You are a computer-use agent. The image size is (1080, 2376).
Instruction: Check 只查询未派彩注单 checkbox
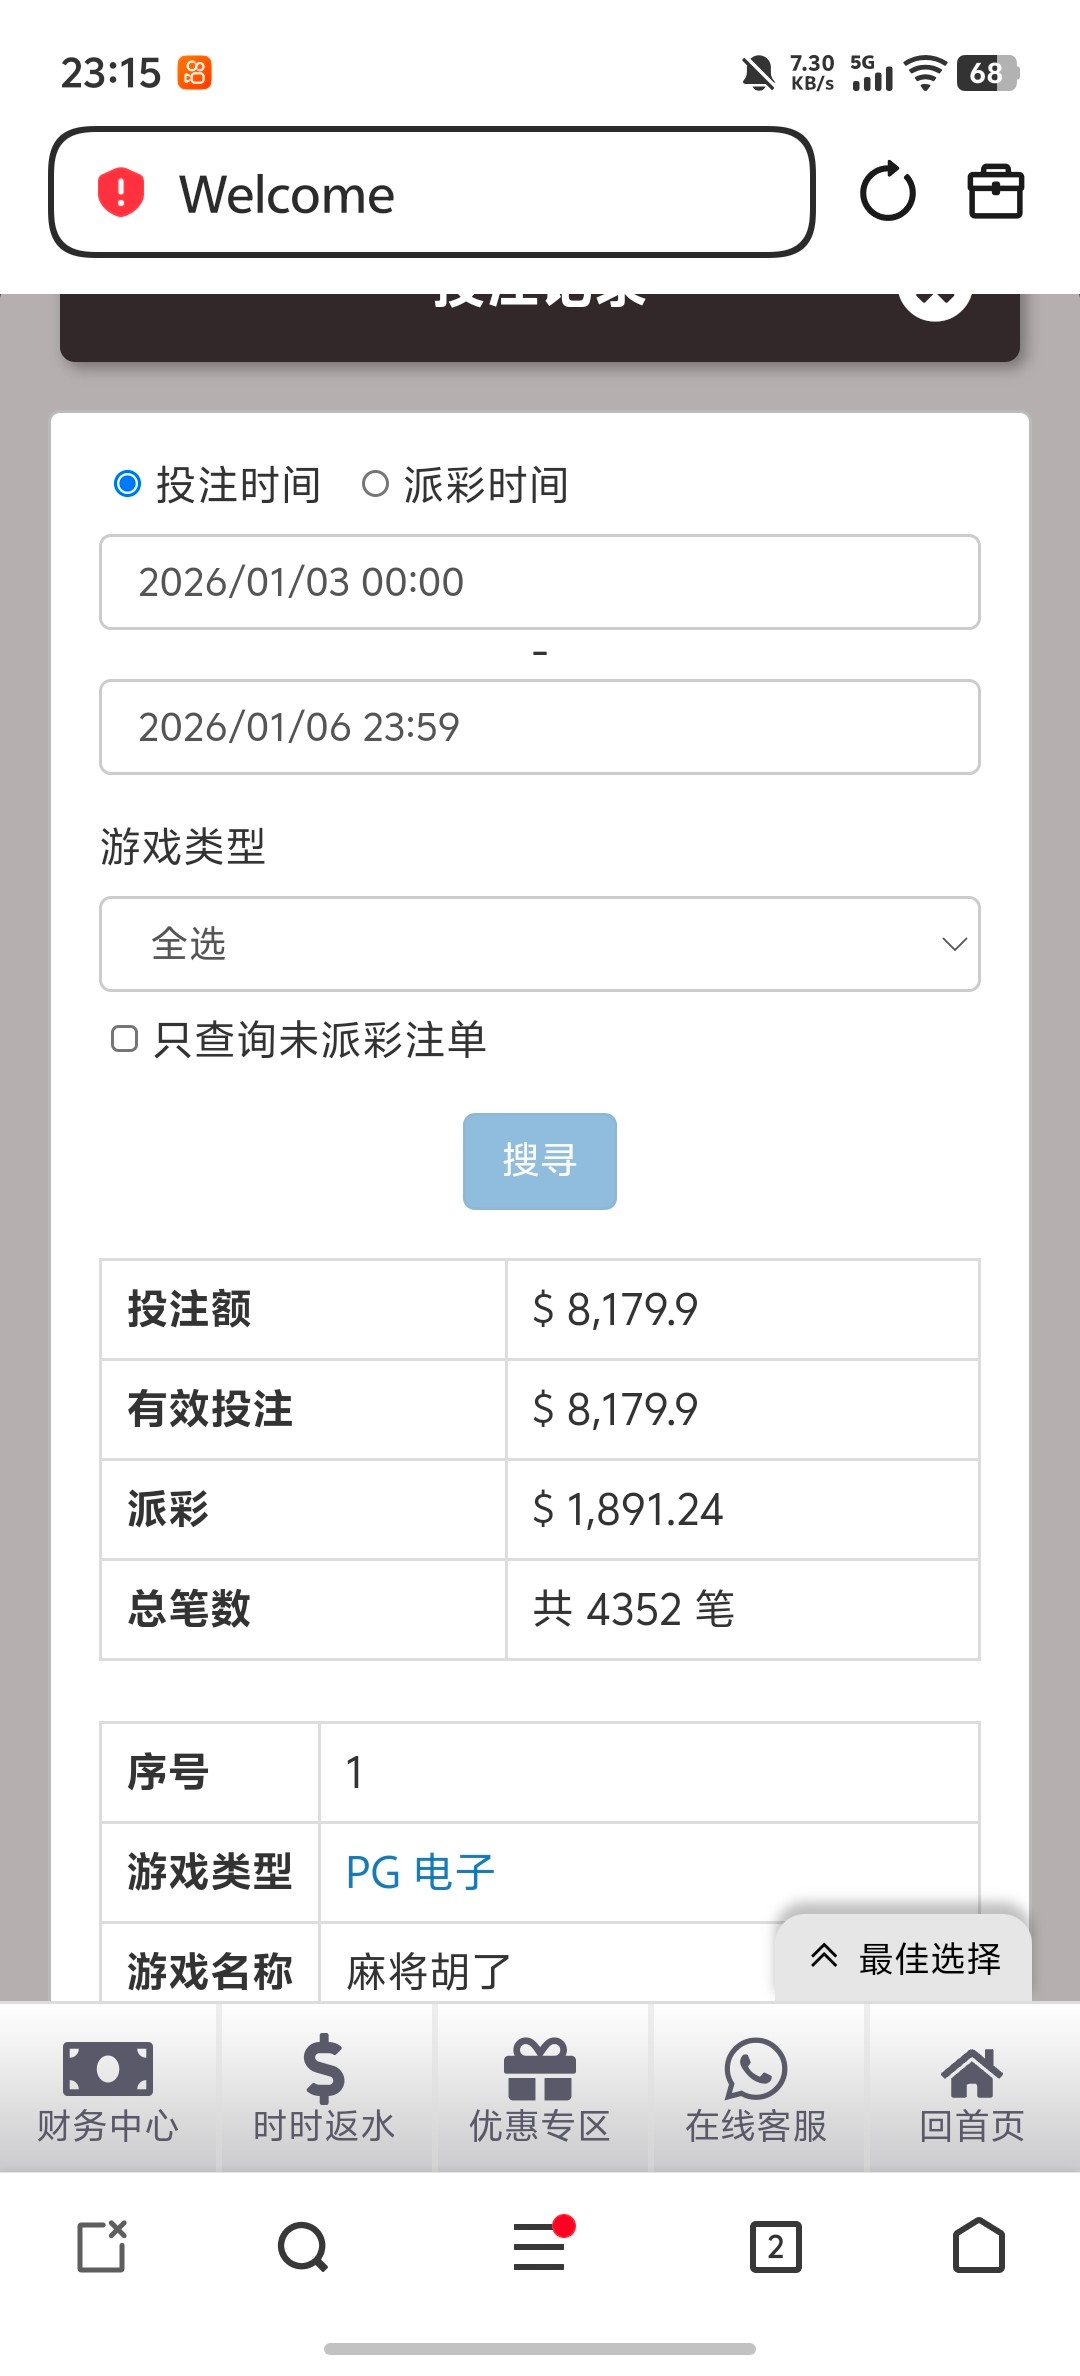[x=124, y=1039]
